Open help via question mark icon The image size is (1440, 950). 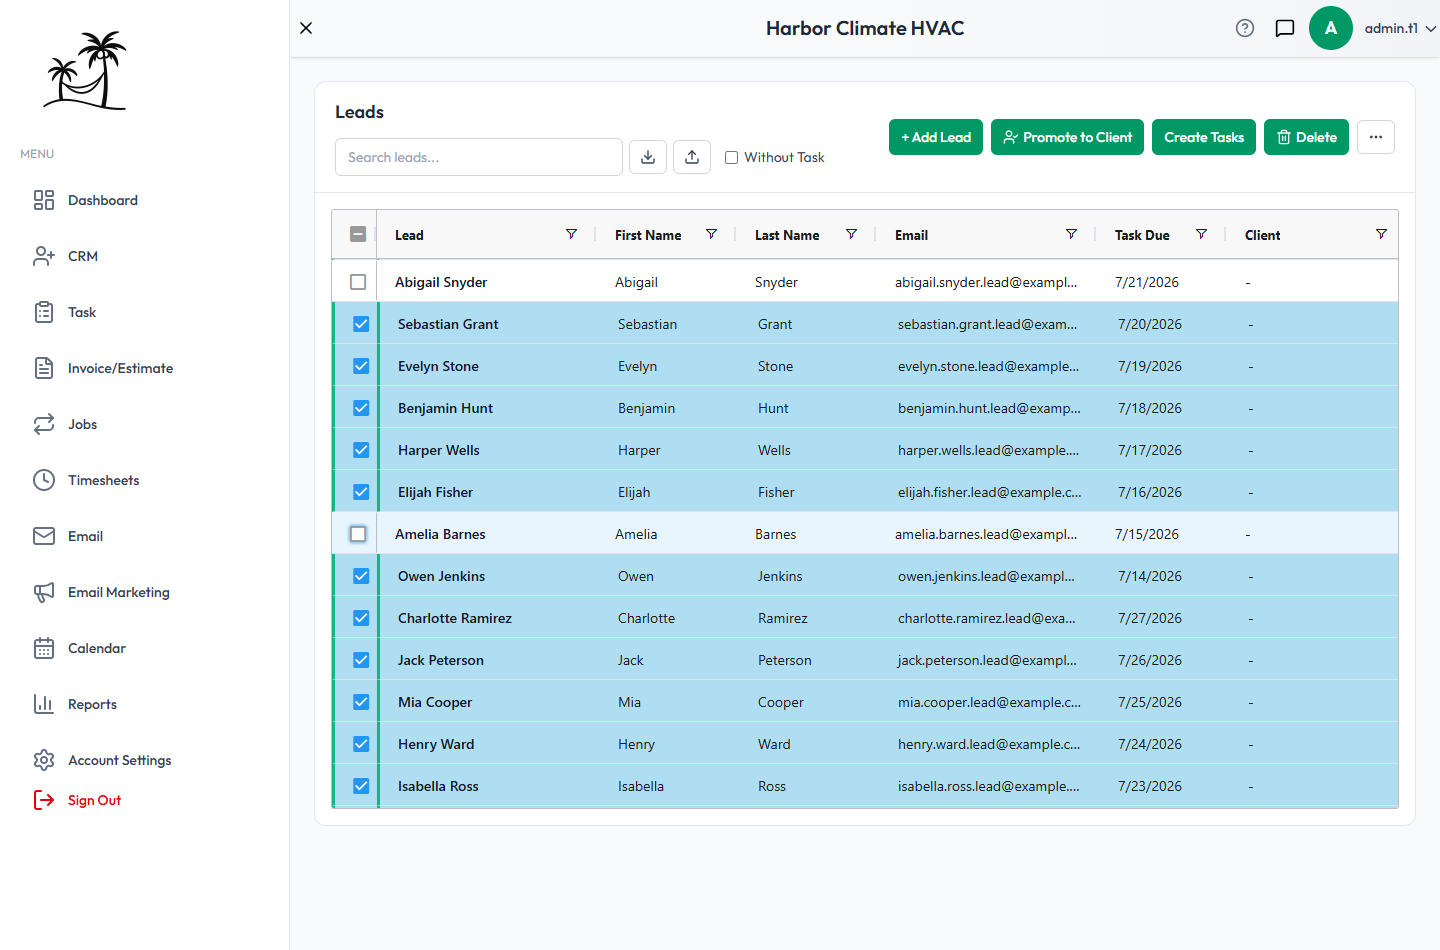1245,28
